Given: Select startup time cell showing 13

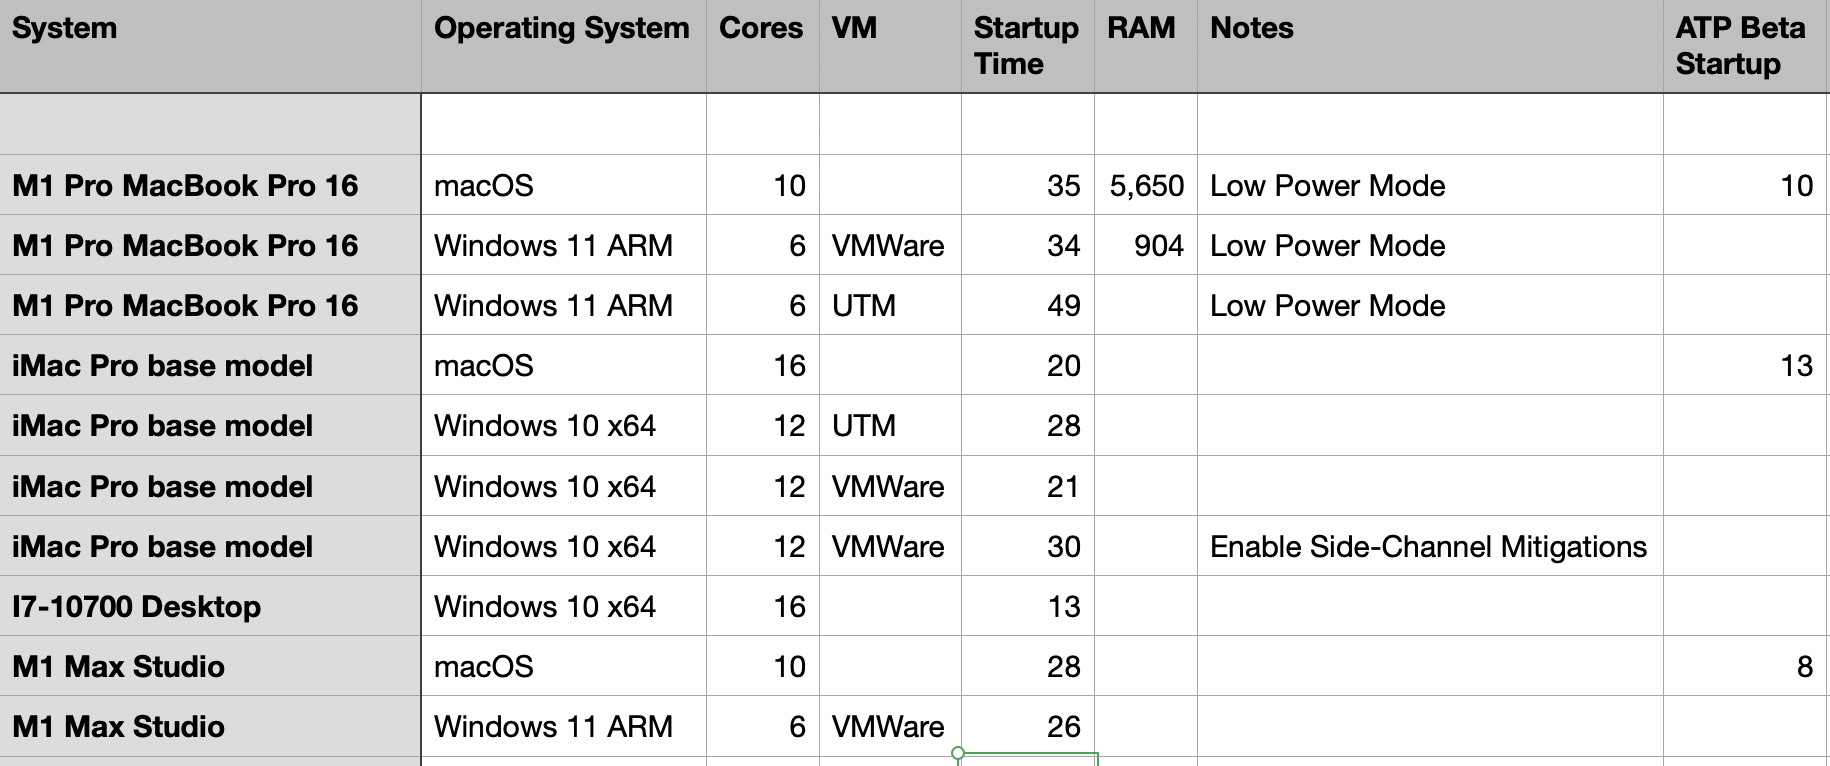Looking at the screenshot, I should coord(1028,606).
